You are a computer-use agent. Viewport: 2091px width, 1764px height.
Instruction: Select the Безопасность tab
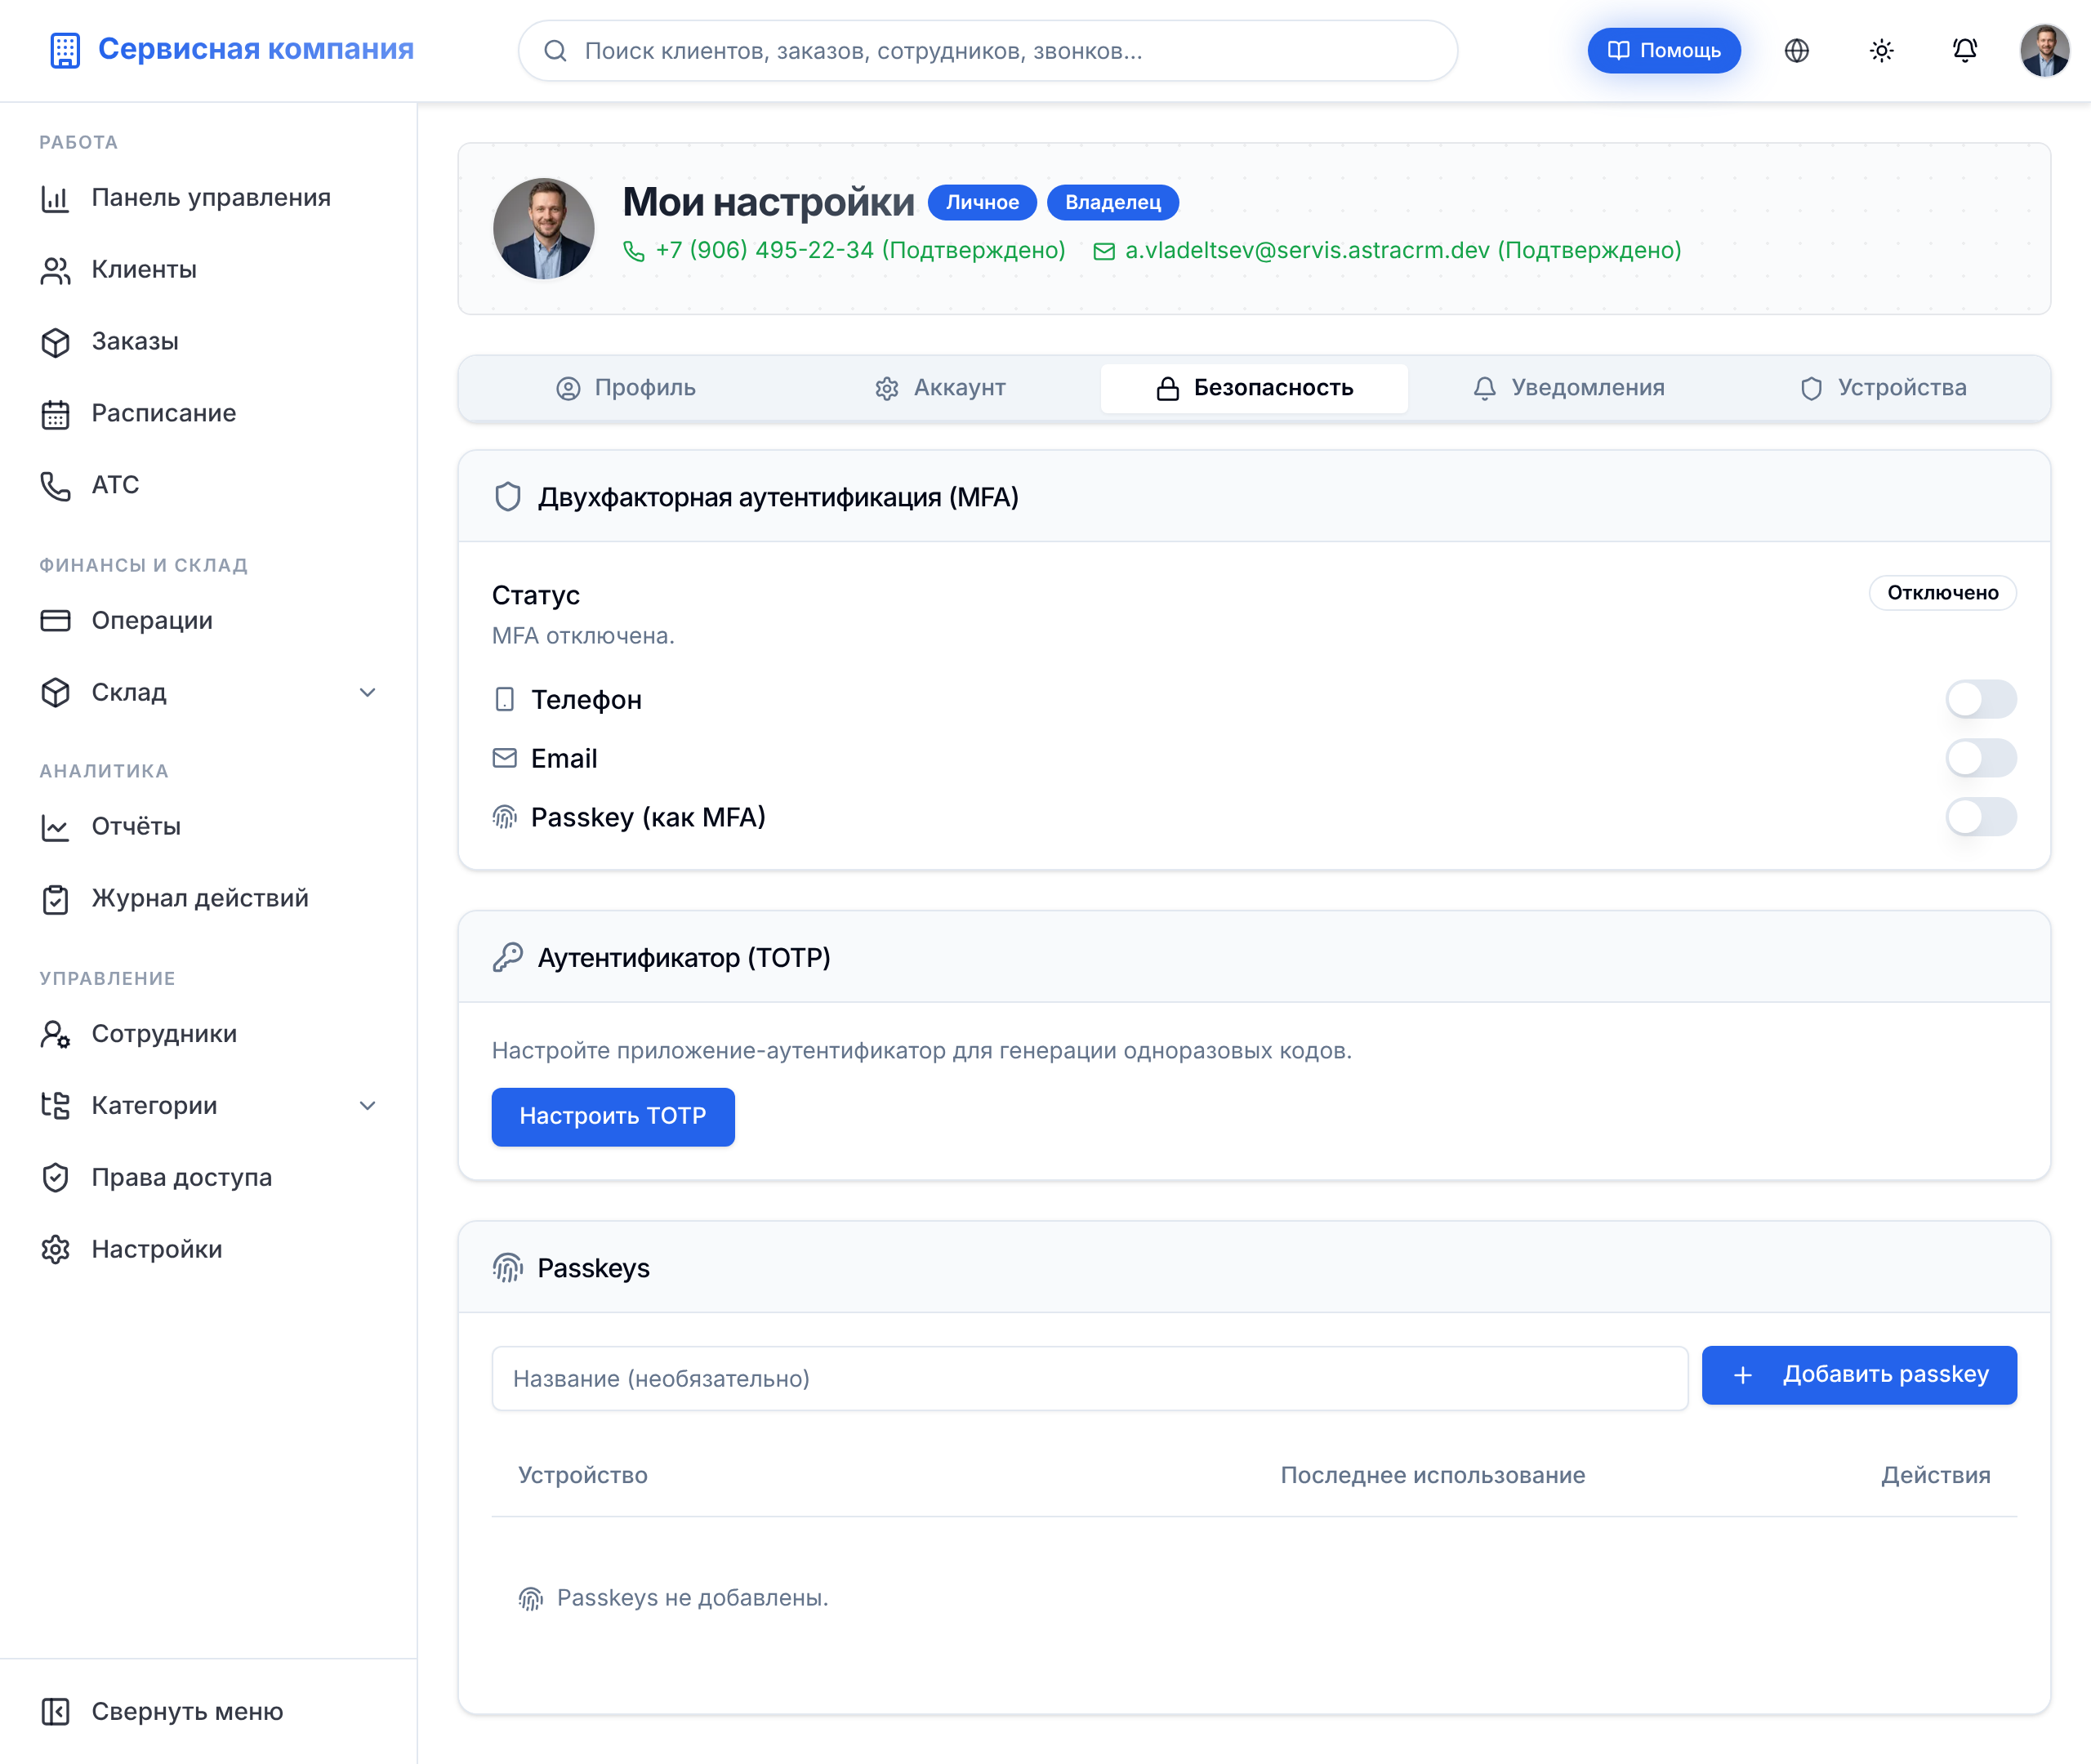click(x=1254, y=388)
